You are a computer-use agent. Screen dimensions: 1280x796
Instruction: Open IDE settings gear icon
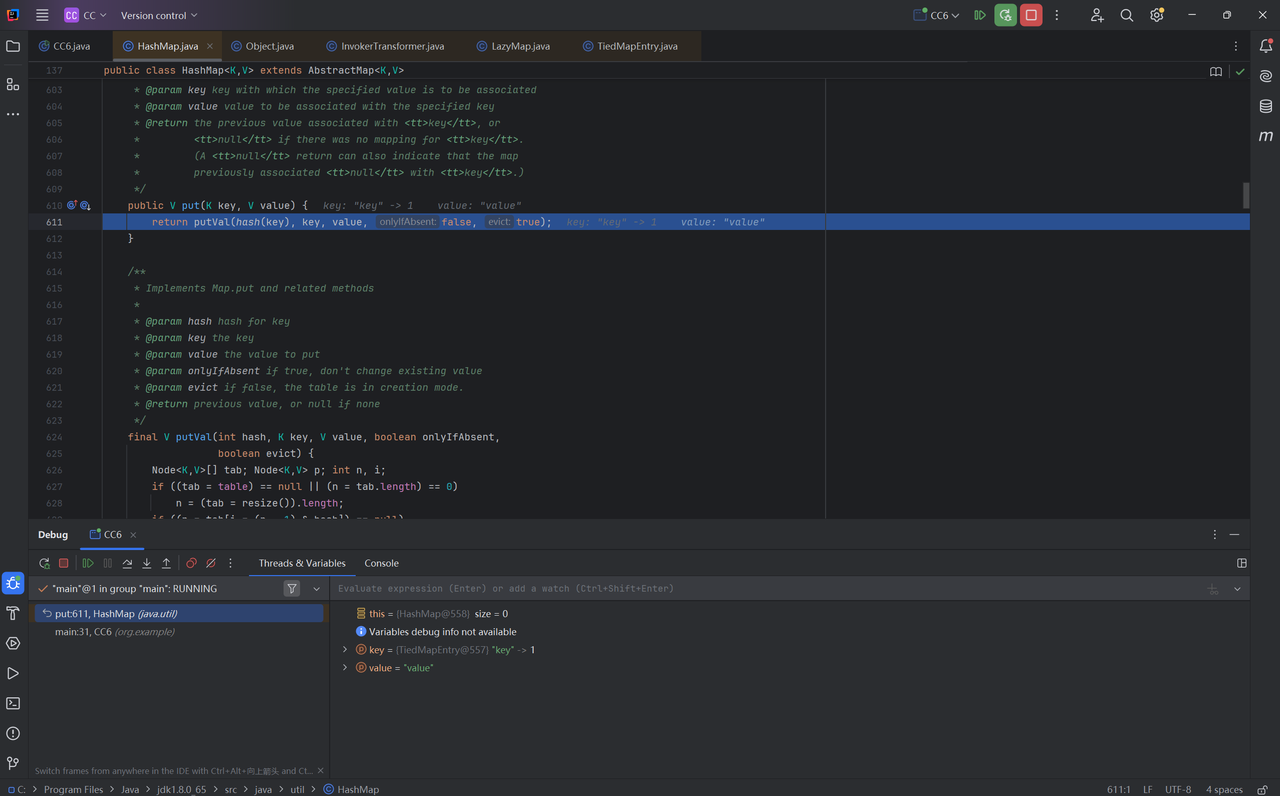[x=1157, y=15]
